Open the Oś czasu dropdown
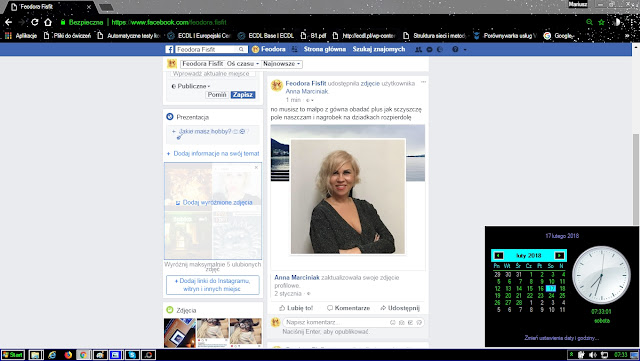Screen dimensions: 640x361 243,64
